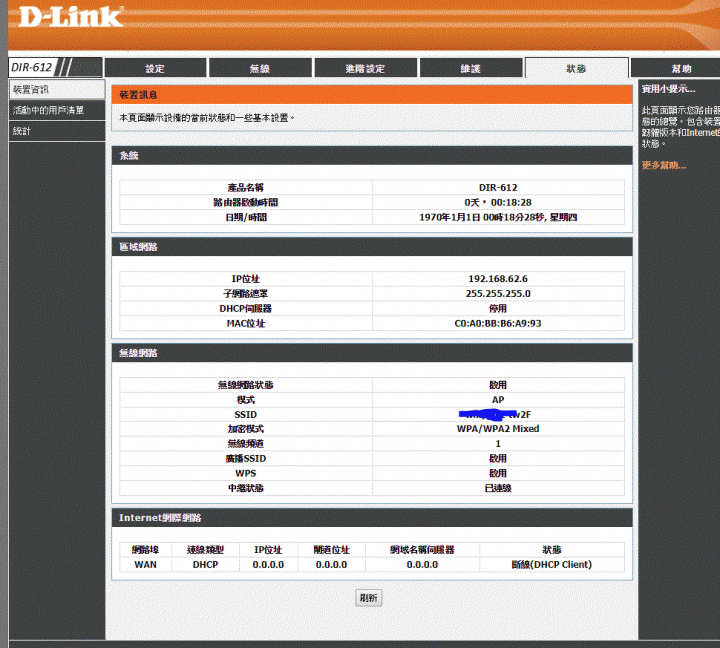Click the DIR-612 model label
This screenshot has width=720, height=648.
(x=32, y=67)
